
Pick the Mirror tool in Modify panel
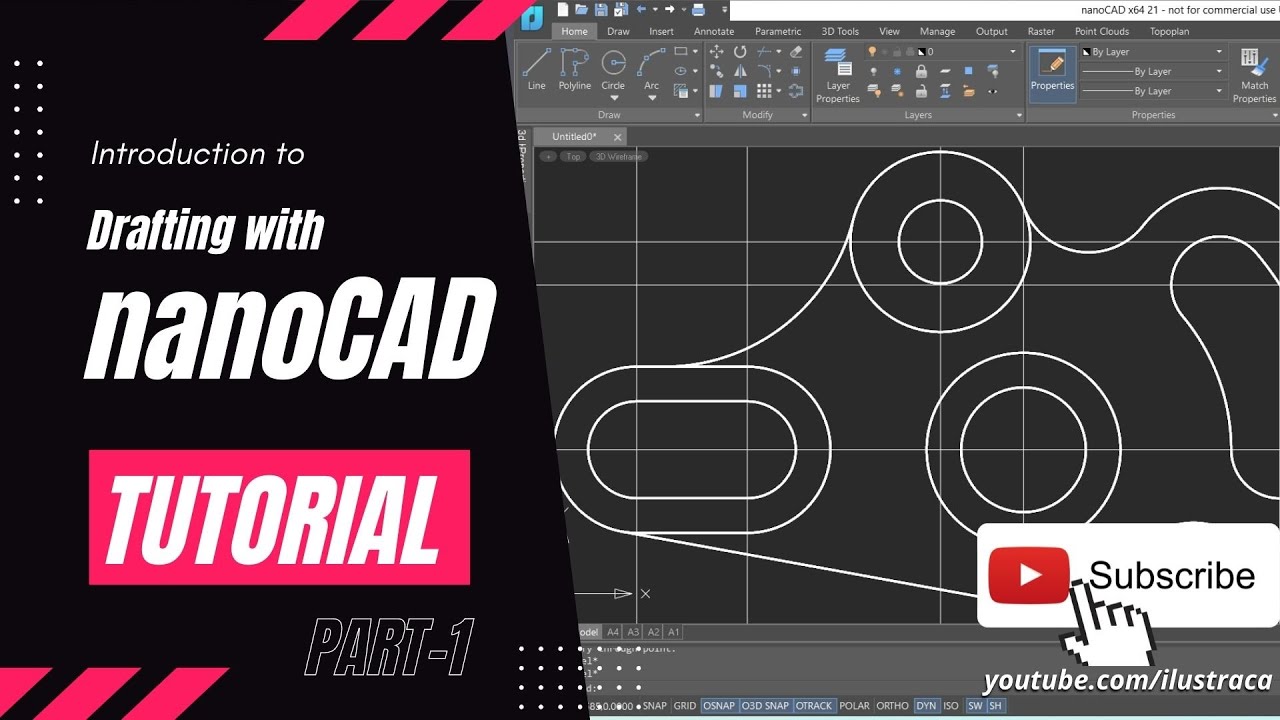click(x=740, y=71)
